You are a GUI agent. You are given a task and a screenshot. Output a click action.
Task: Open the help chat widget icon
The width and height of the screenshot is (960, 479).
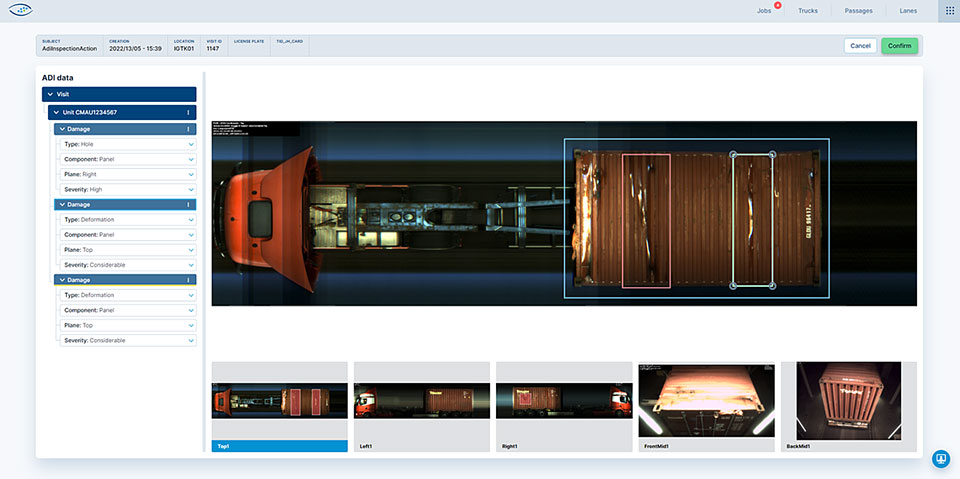click(x=940, y=458)
